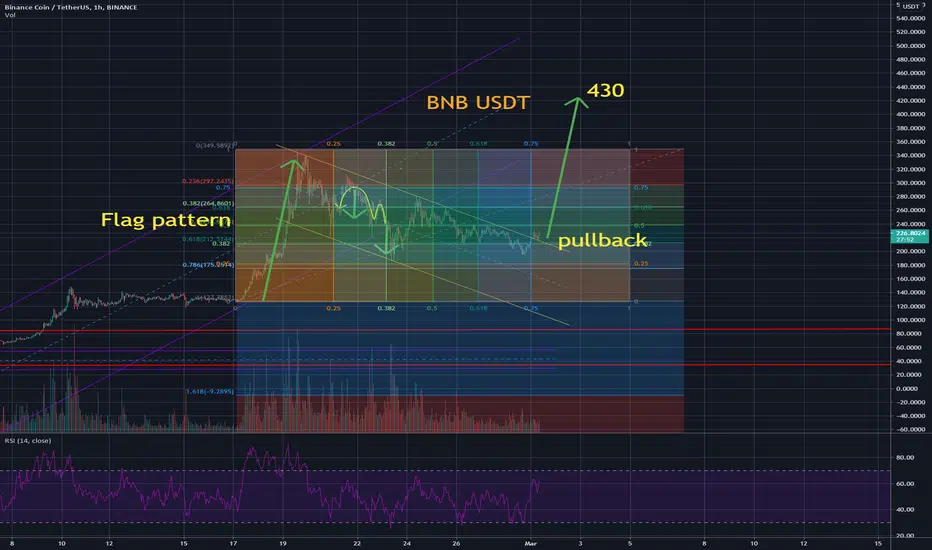This screenshot has height=550, width=932.
Task: Click date 3 on the time axis
Action: (x=580, y=543)
